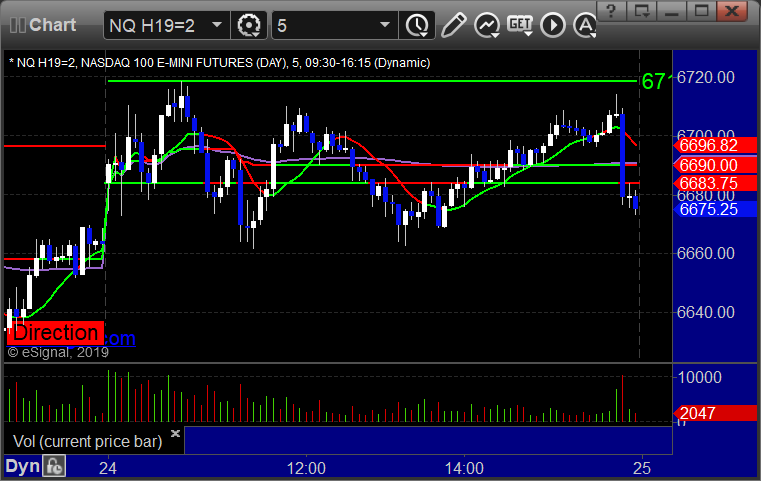Click the Chart title grip handle
This screenshot has width=761, height=481.
[x=18, y=25]
